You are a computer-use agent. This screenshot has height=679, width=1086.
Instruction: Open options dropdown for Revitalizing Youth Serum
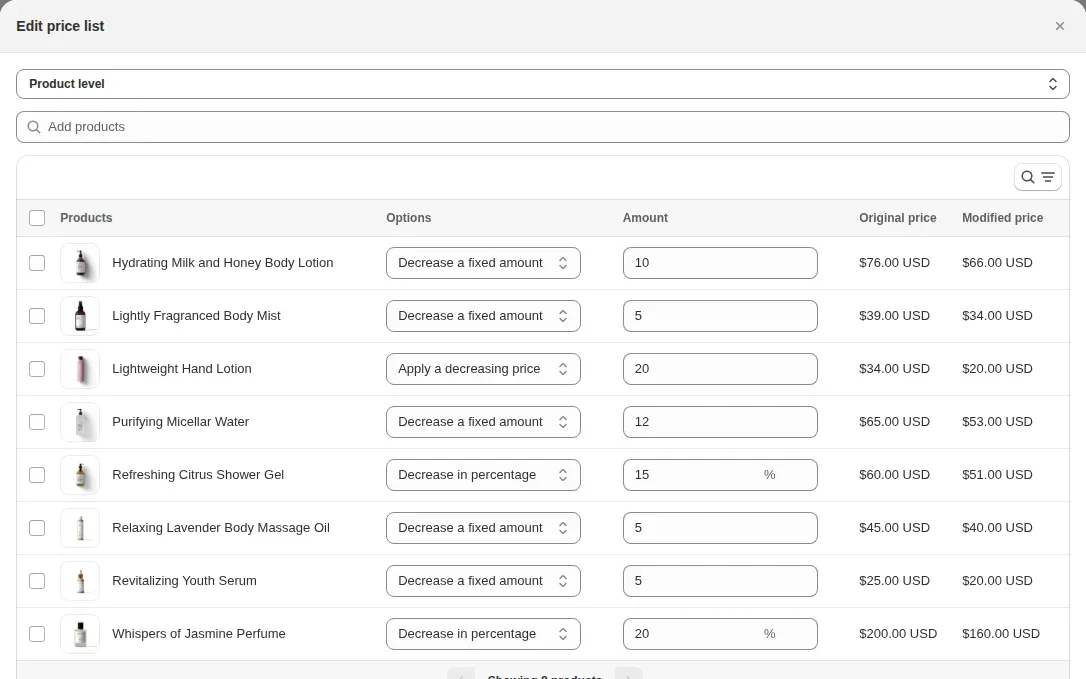tap(483, 581)
